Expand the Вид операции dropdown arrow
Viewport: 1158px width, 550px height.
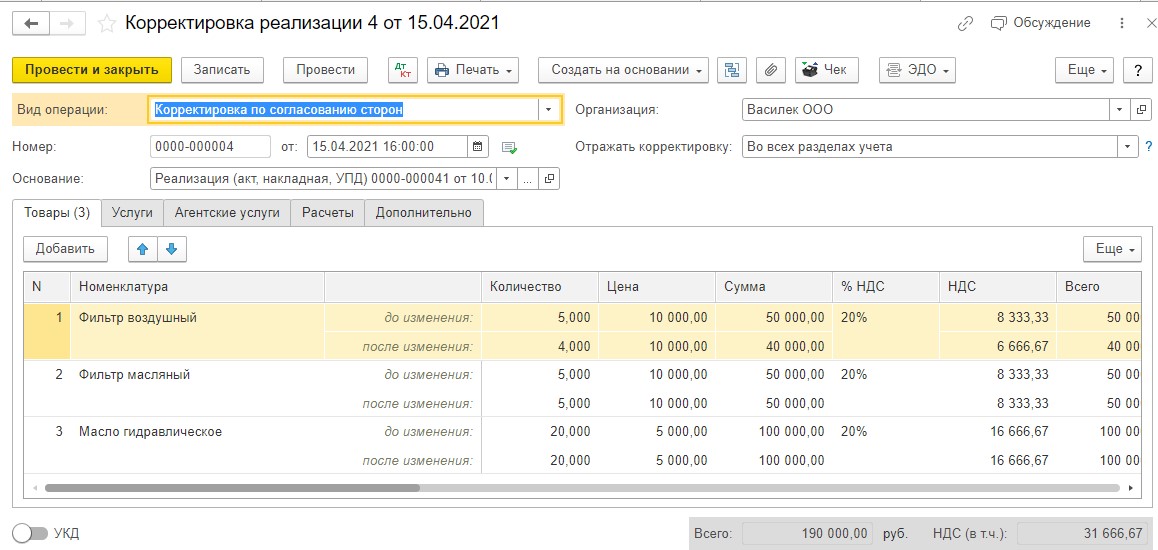tap(549, 109)
